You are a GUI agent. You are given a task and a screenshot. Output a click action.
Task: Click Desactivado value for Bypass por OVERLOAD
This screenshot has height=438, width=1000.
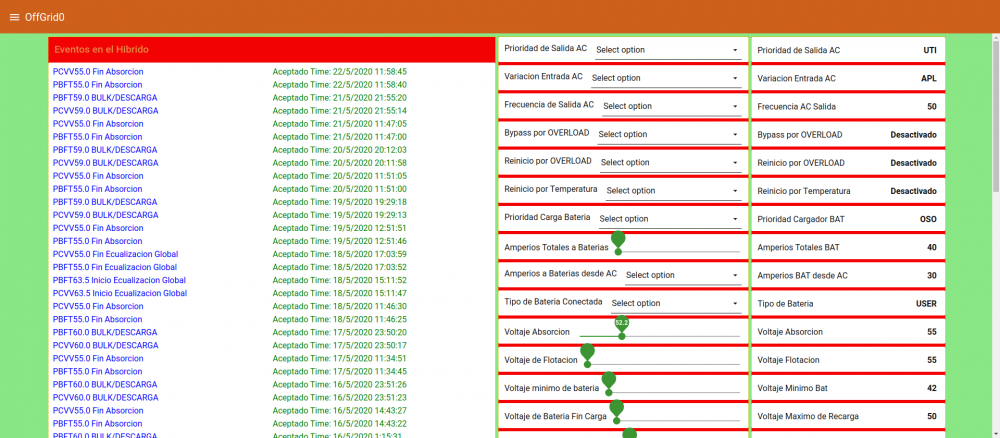(913, 135)
